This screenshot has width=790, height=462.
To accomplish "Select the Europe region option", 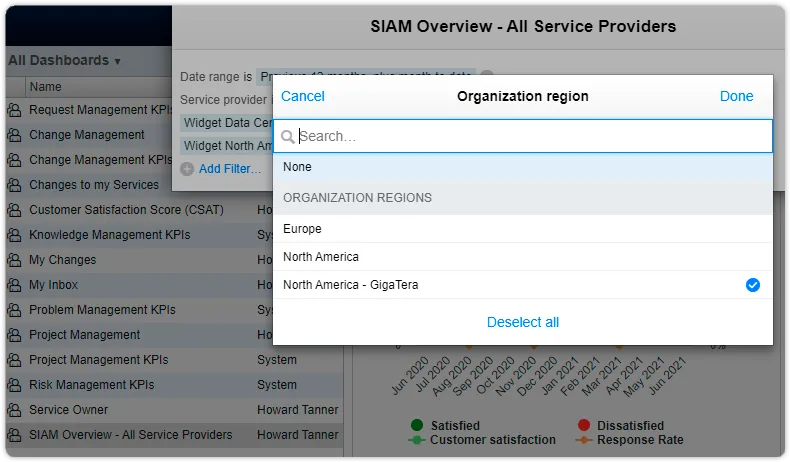I will click(x=522, y=229).
